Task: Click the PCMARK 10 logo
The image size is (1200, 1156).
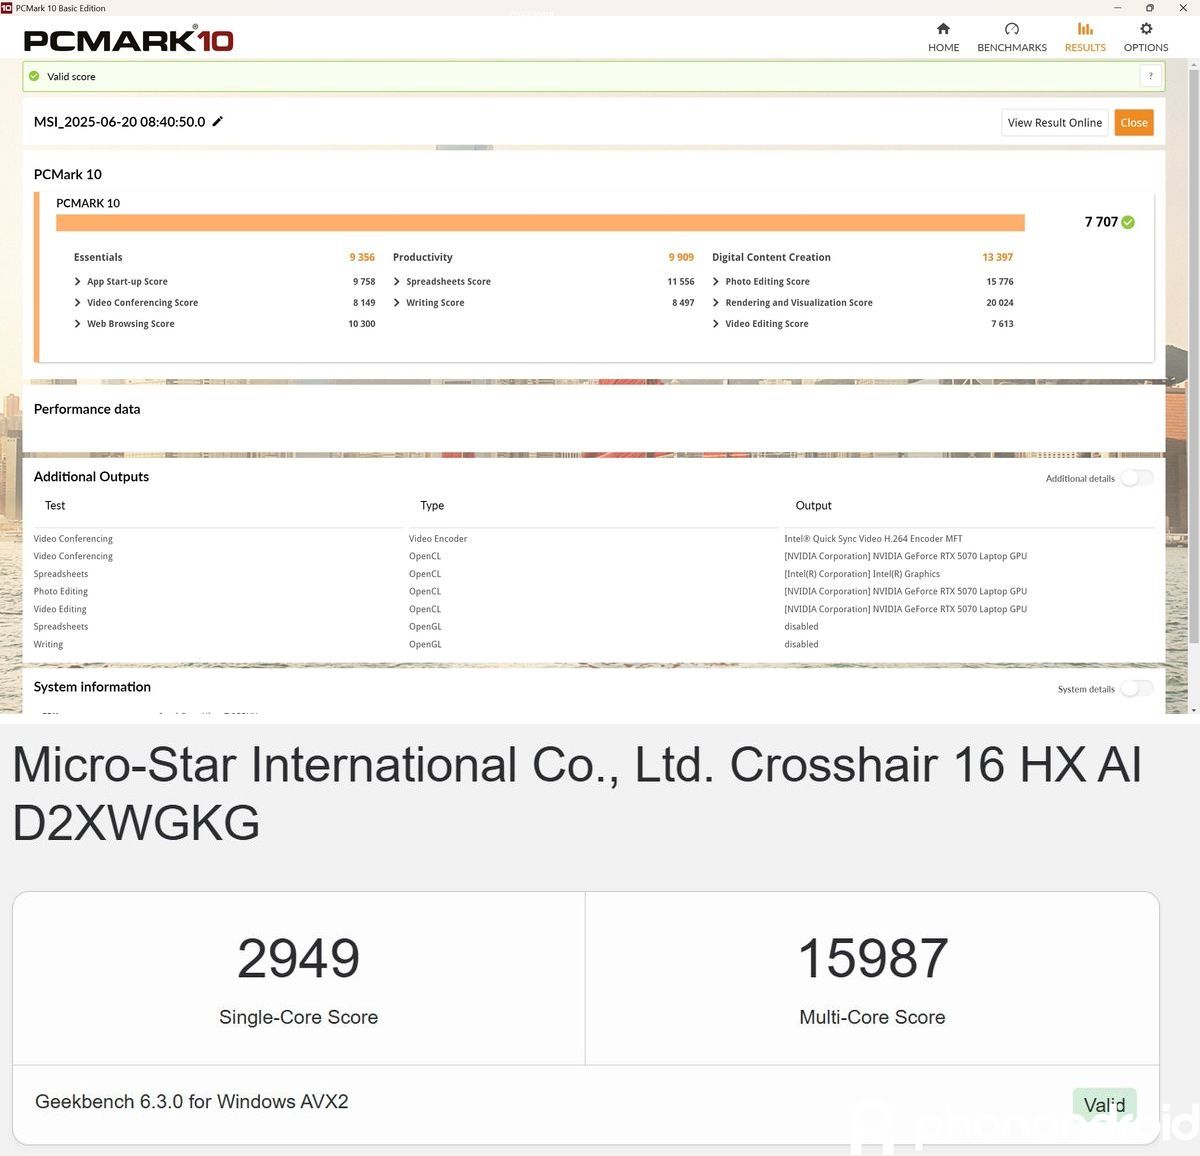Action: pyautogui.click(x=128, y=40)
